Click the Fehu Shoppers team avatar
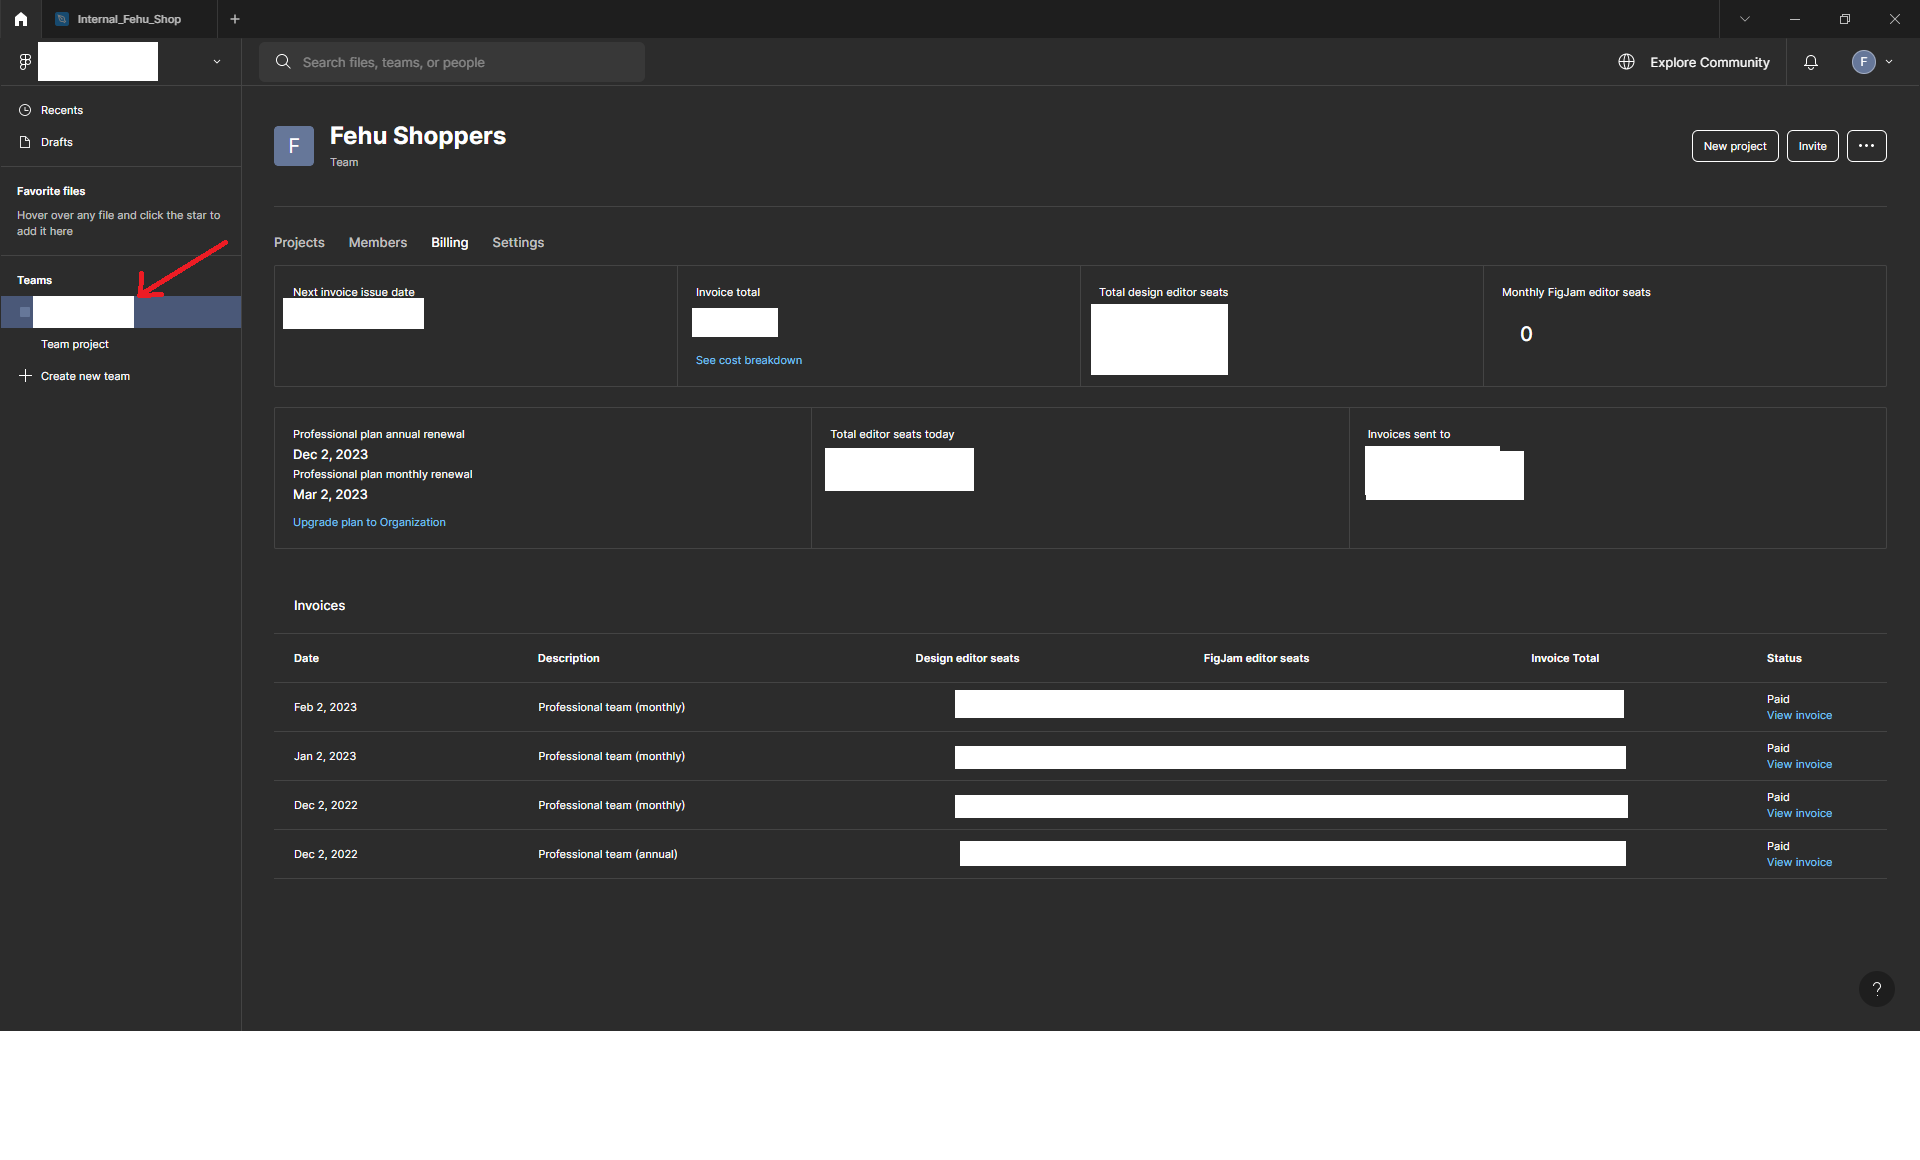Image resolution: width=1920 pixels, height=1160 pixels. (x=294, y=146)
